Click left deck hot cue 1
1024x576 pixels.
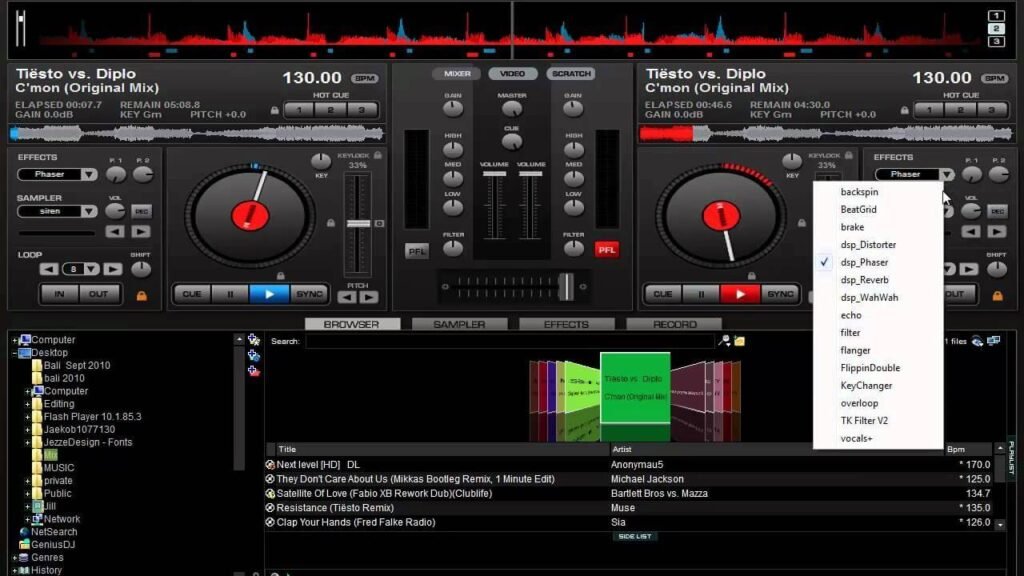click(x=300, y=110)
